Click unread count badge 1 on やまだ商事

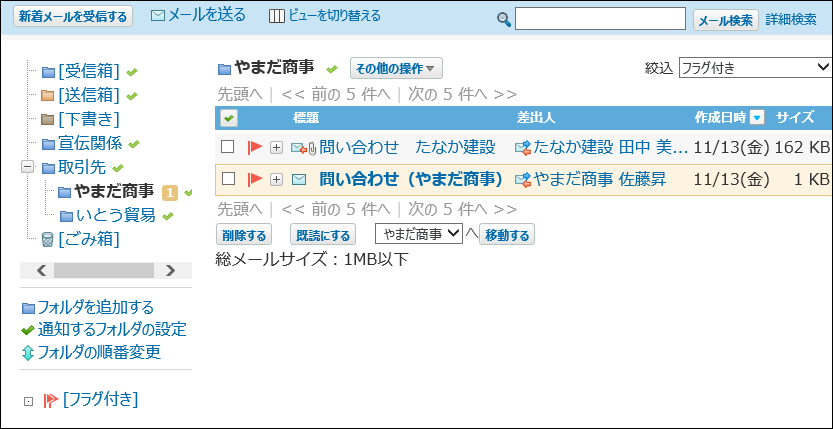click(x=169, y=192)
